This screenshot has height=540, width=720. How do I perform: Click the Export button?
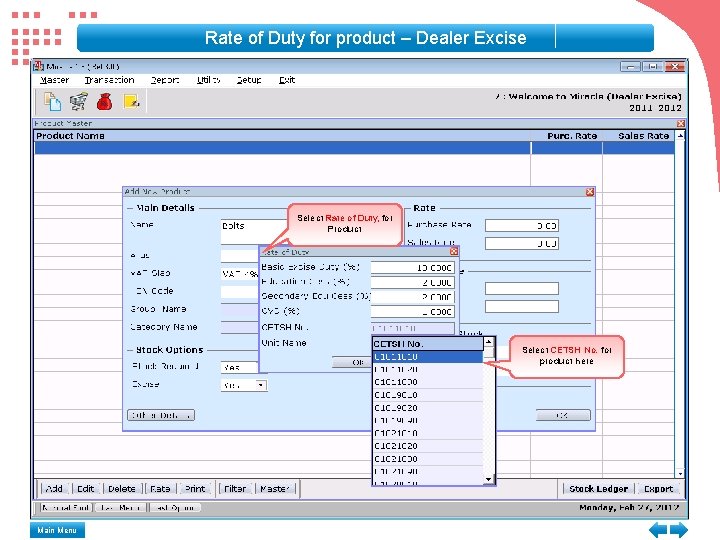(658, 489)
